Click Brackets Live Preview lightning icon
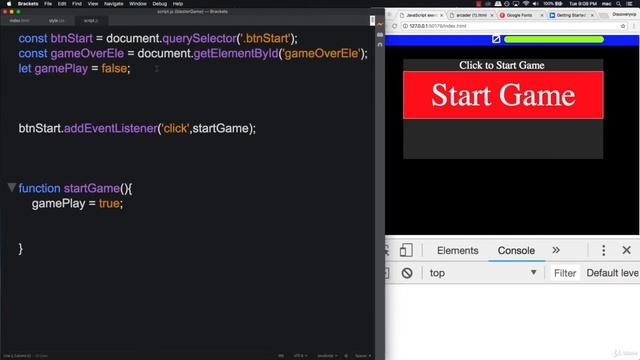Image resolution: width=640 pixels, height=360 pixels. [x=380, y=24]
